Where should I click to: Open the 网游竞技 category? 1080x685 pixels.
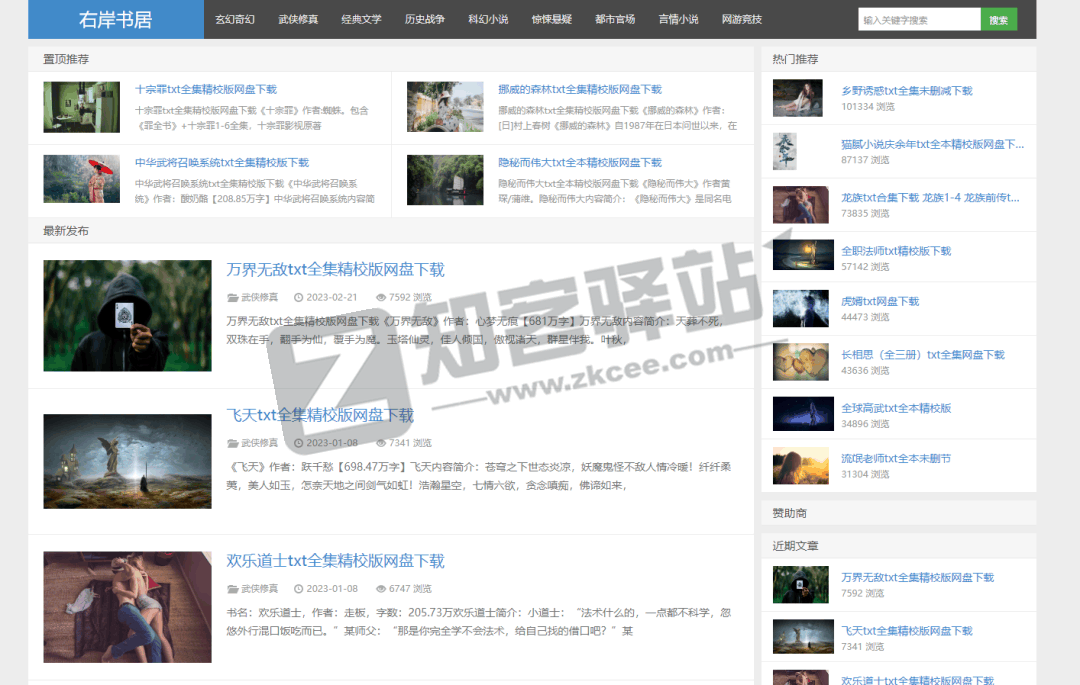click(x=741, y=20)
